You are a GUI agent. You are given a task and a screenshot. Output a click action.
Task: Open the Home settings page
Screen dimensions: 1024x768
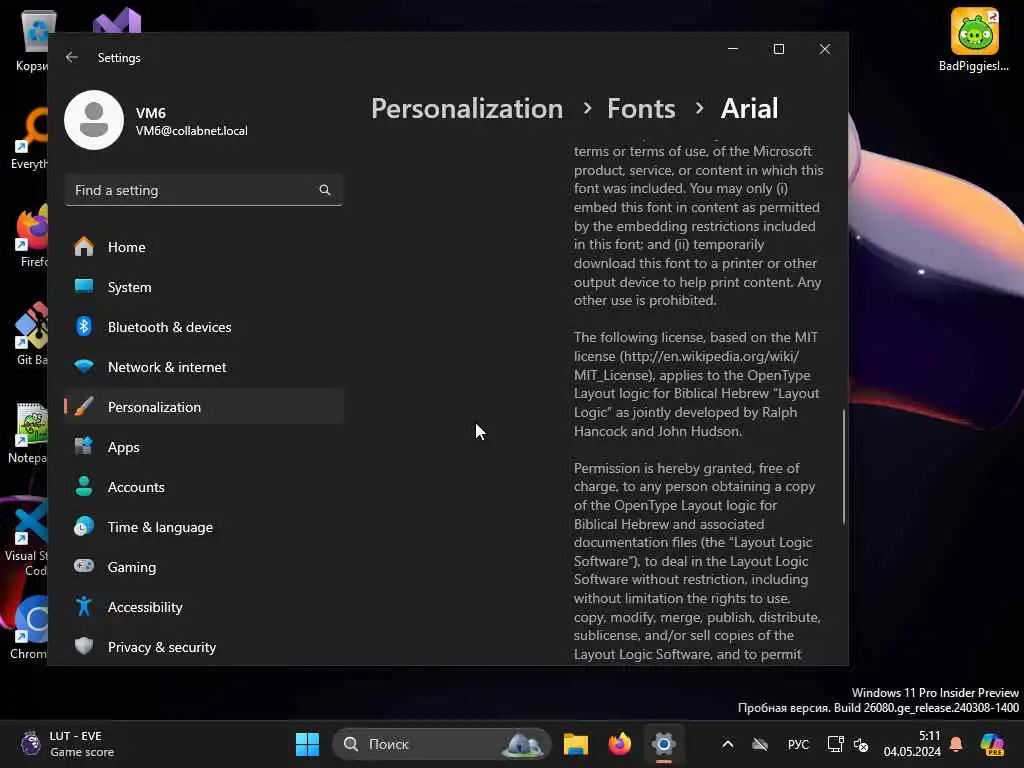(x=204, y=247)
